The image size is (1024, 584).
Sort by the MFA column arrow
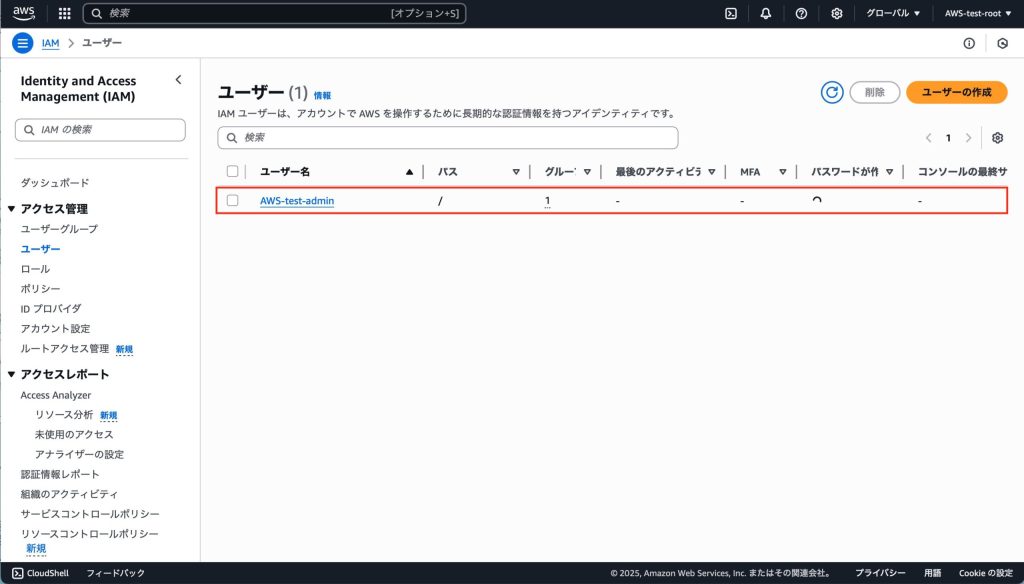coord(782,172)
